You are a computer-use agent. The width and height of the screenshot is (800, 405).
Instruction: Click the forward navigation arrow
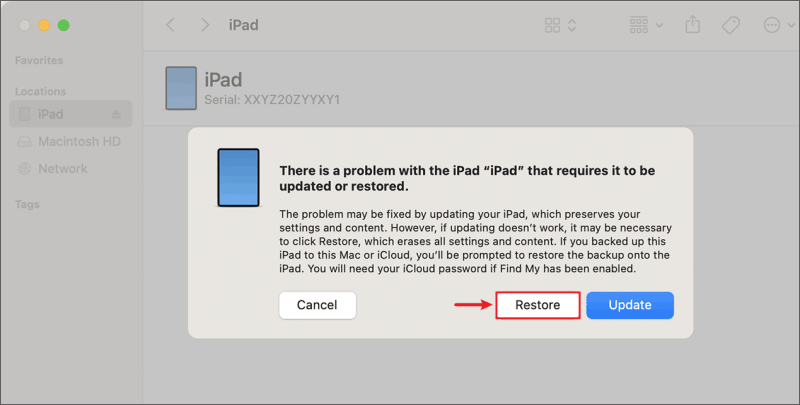pos(205,25)
